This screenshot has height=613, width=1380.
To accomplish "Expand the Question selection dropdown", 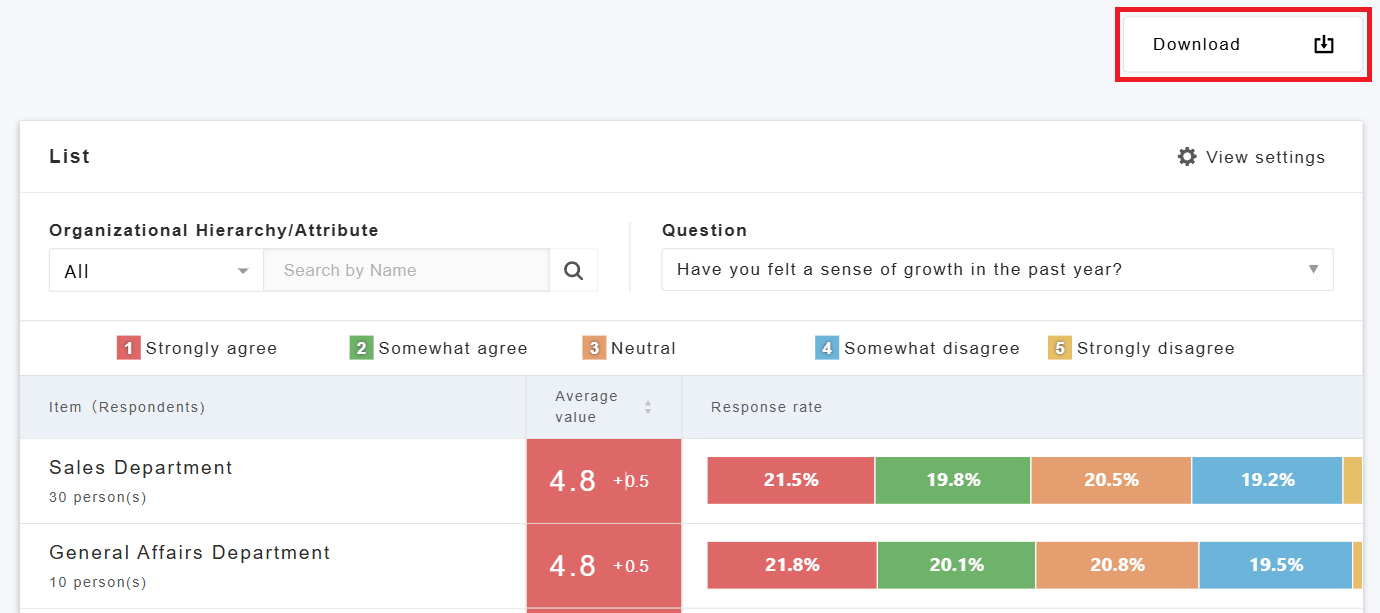I will [x=997, y=270].
